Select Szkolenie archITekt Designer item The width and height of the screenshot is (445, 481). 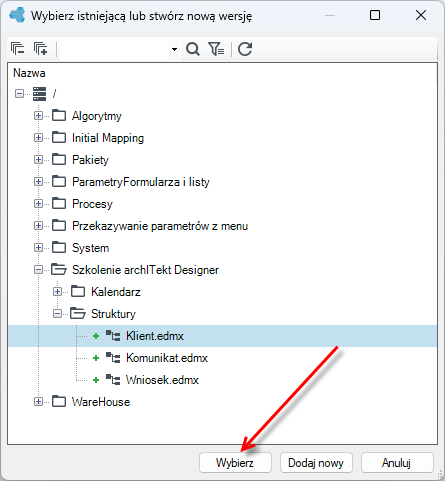[x=145, y=270]
